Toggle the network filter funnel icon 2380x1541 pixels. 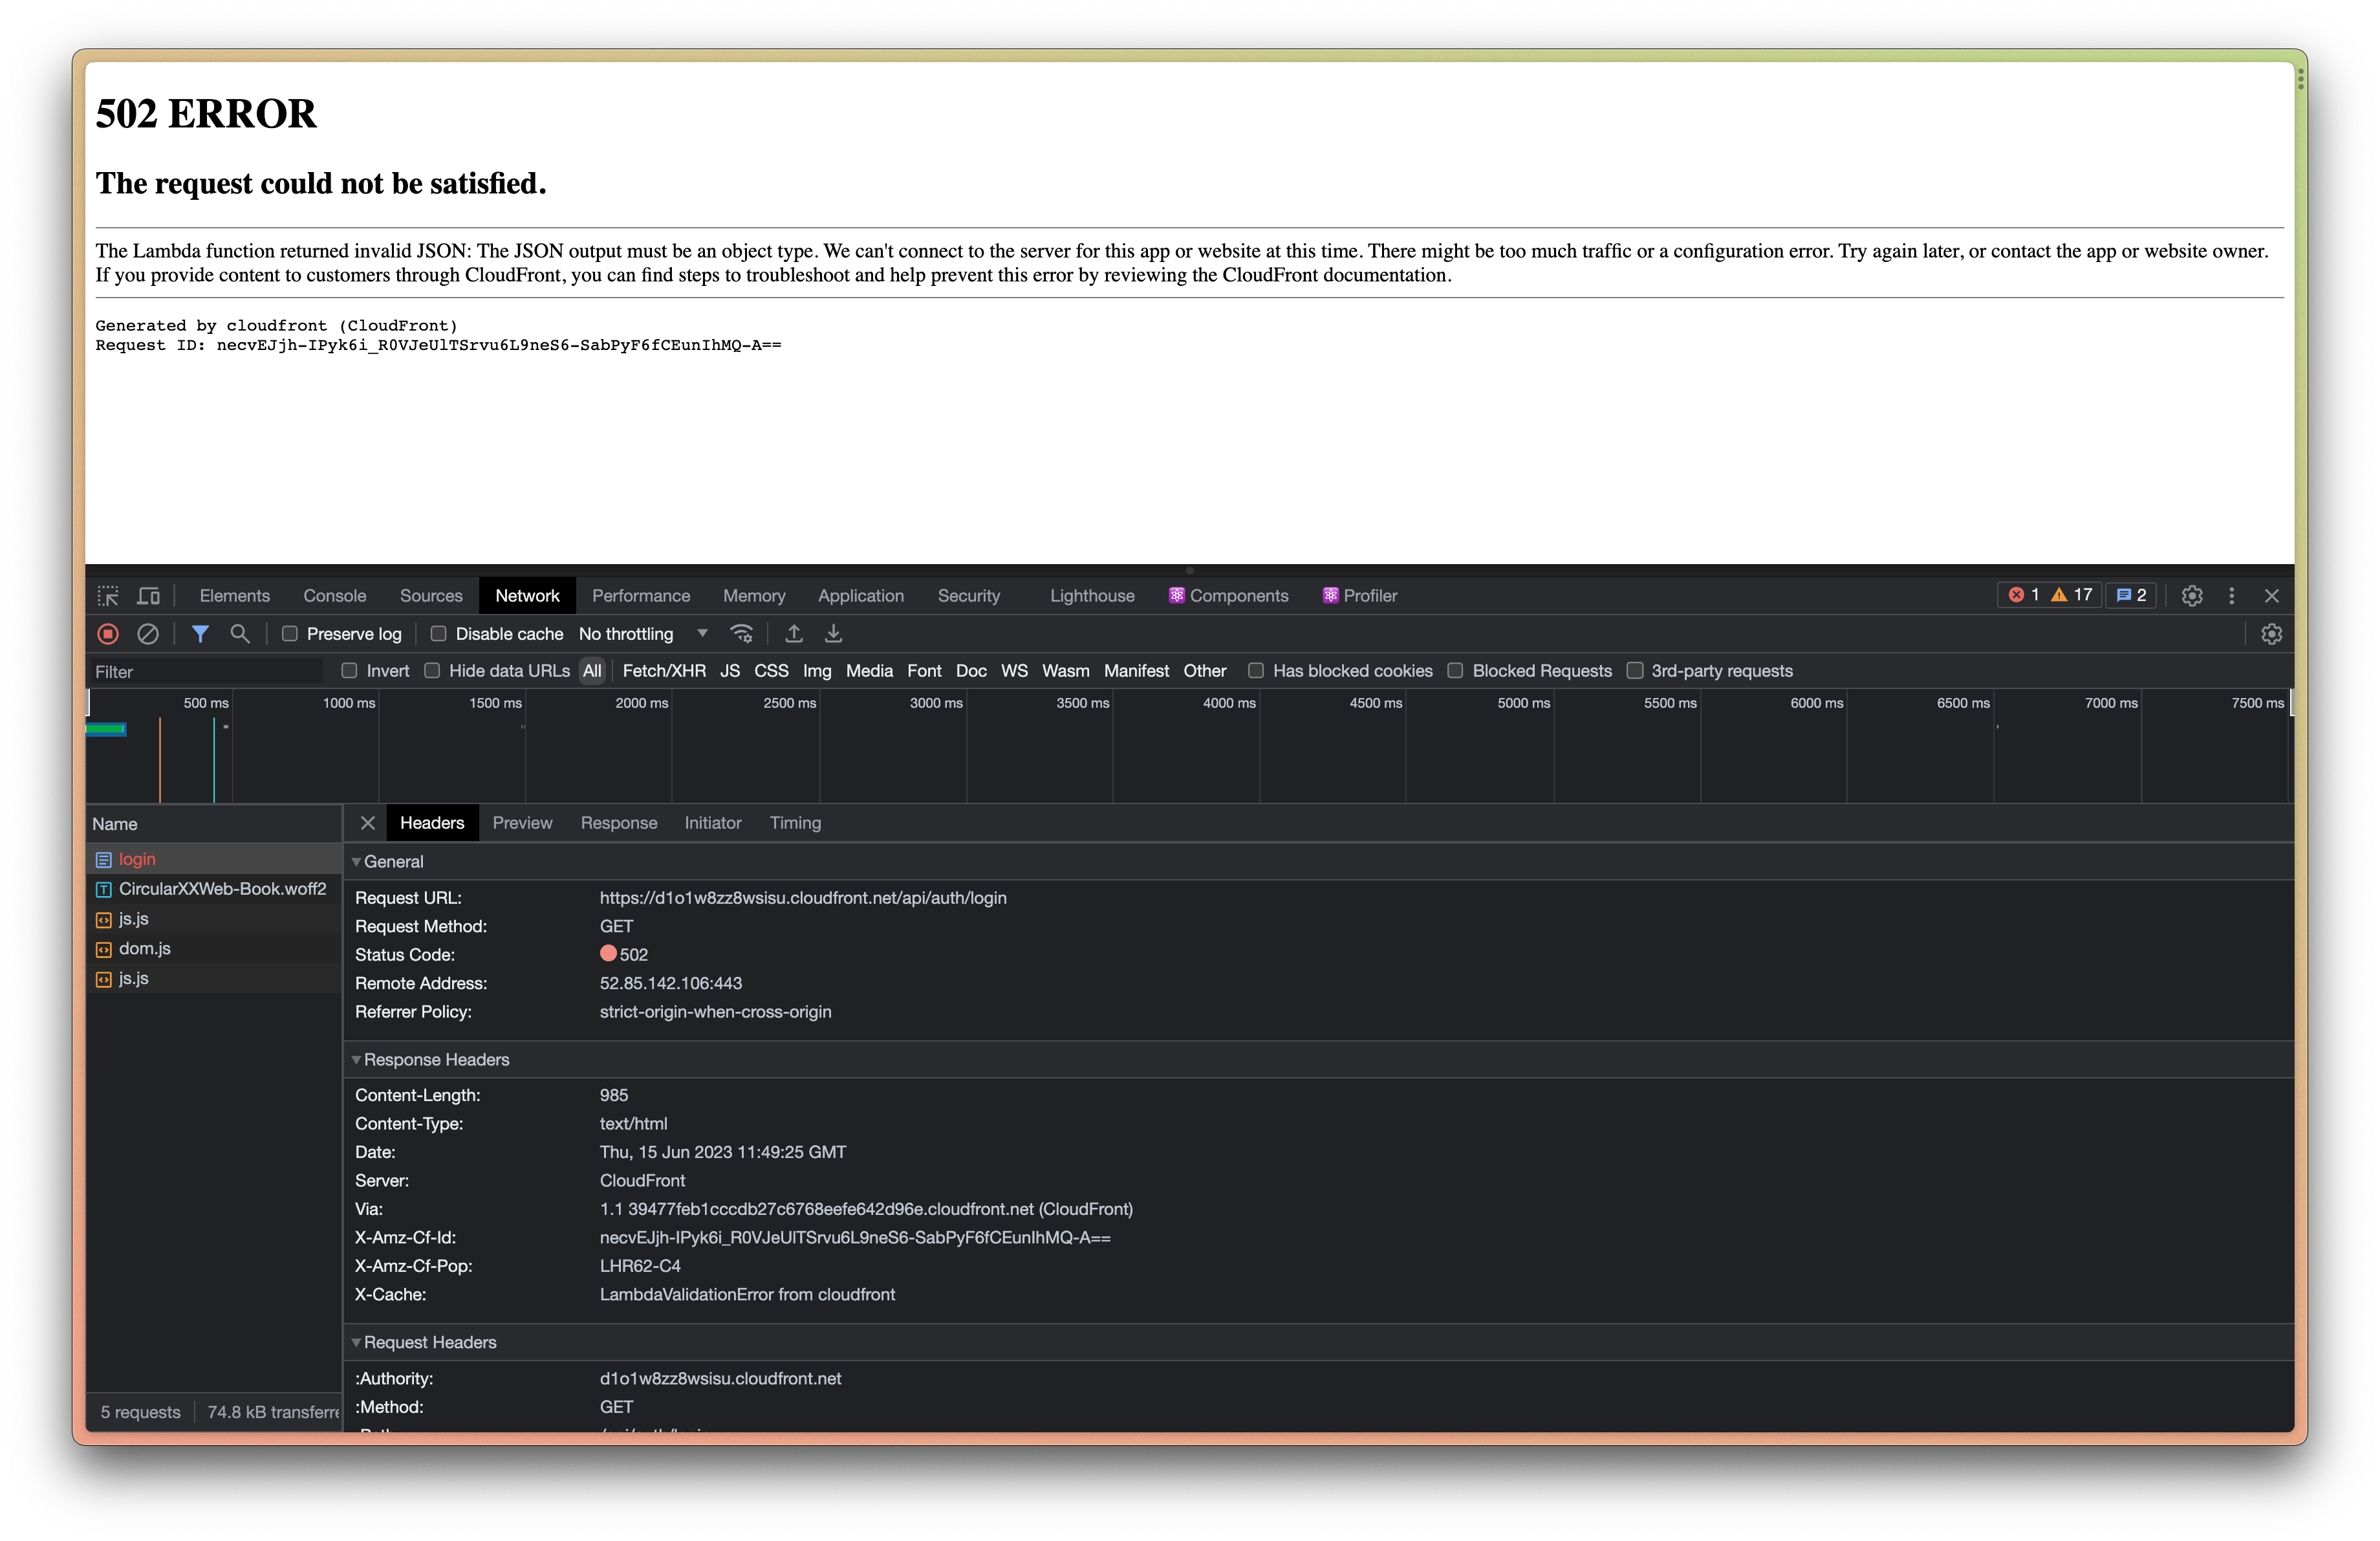pyautogui.click(x=200, y=634)
